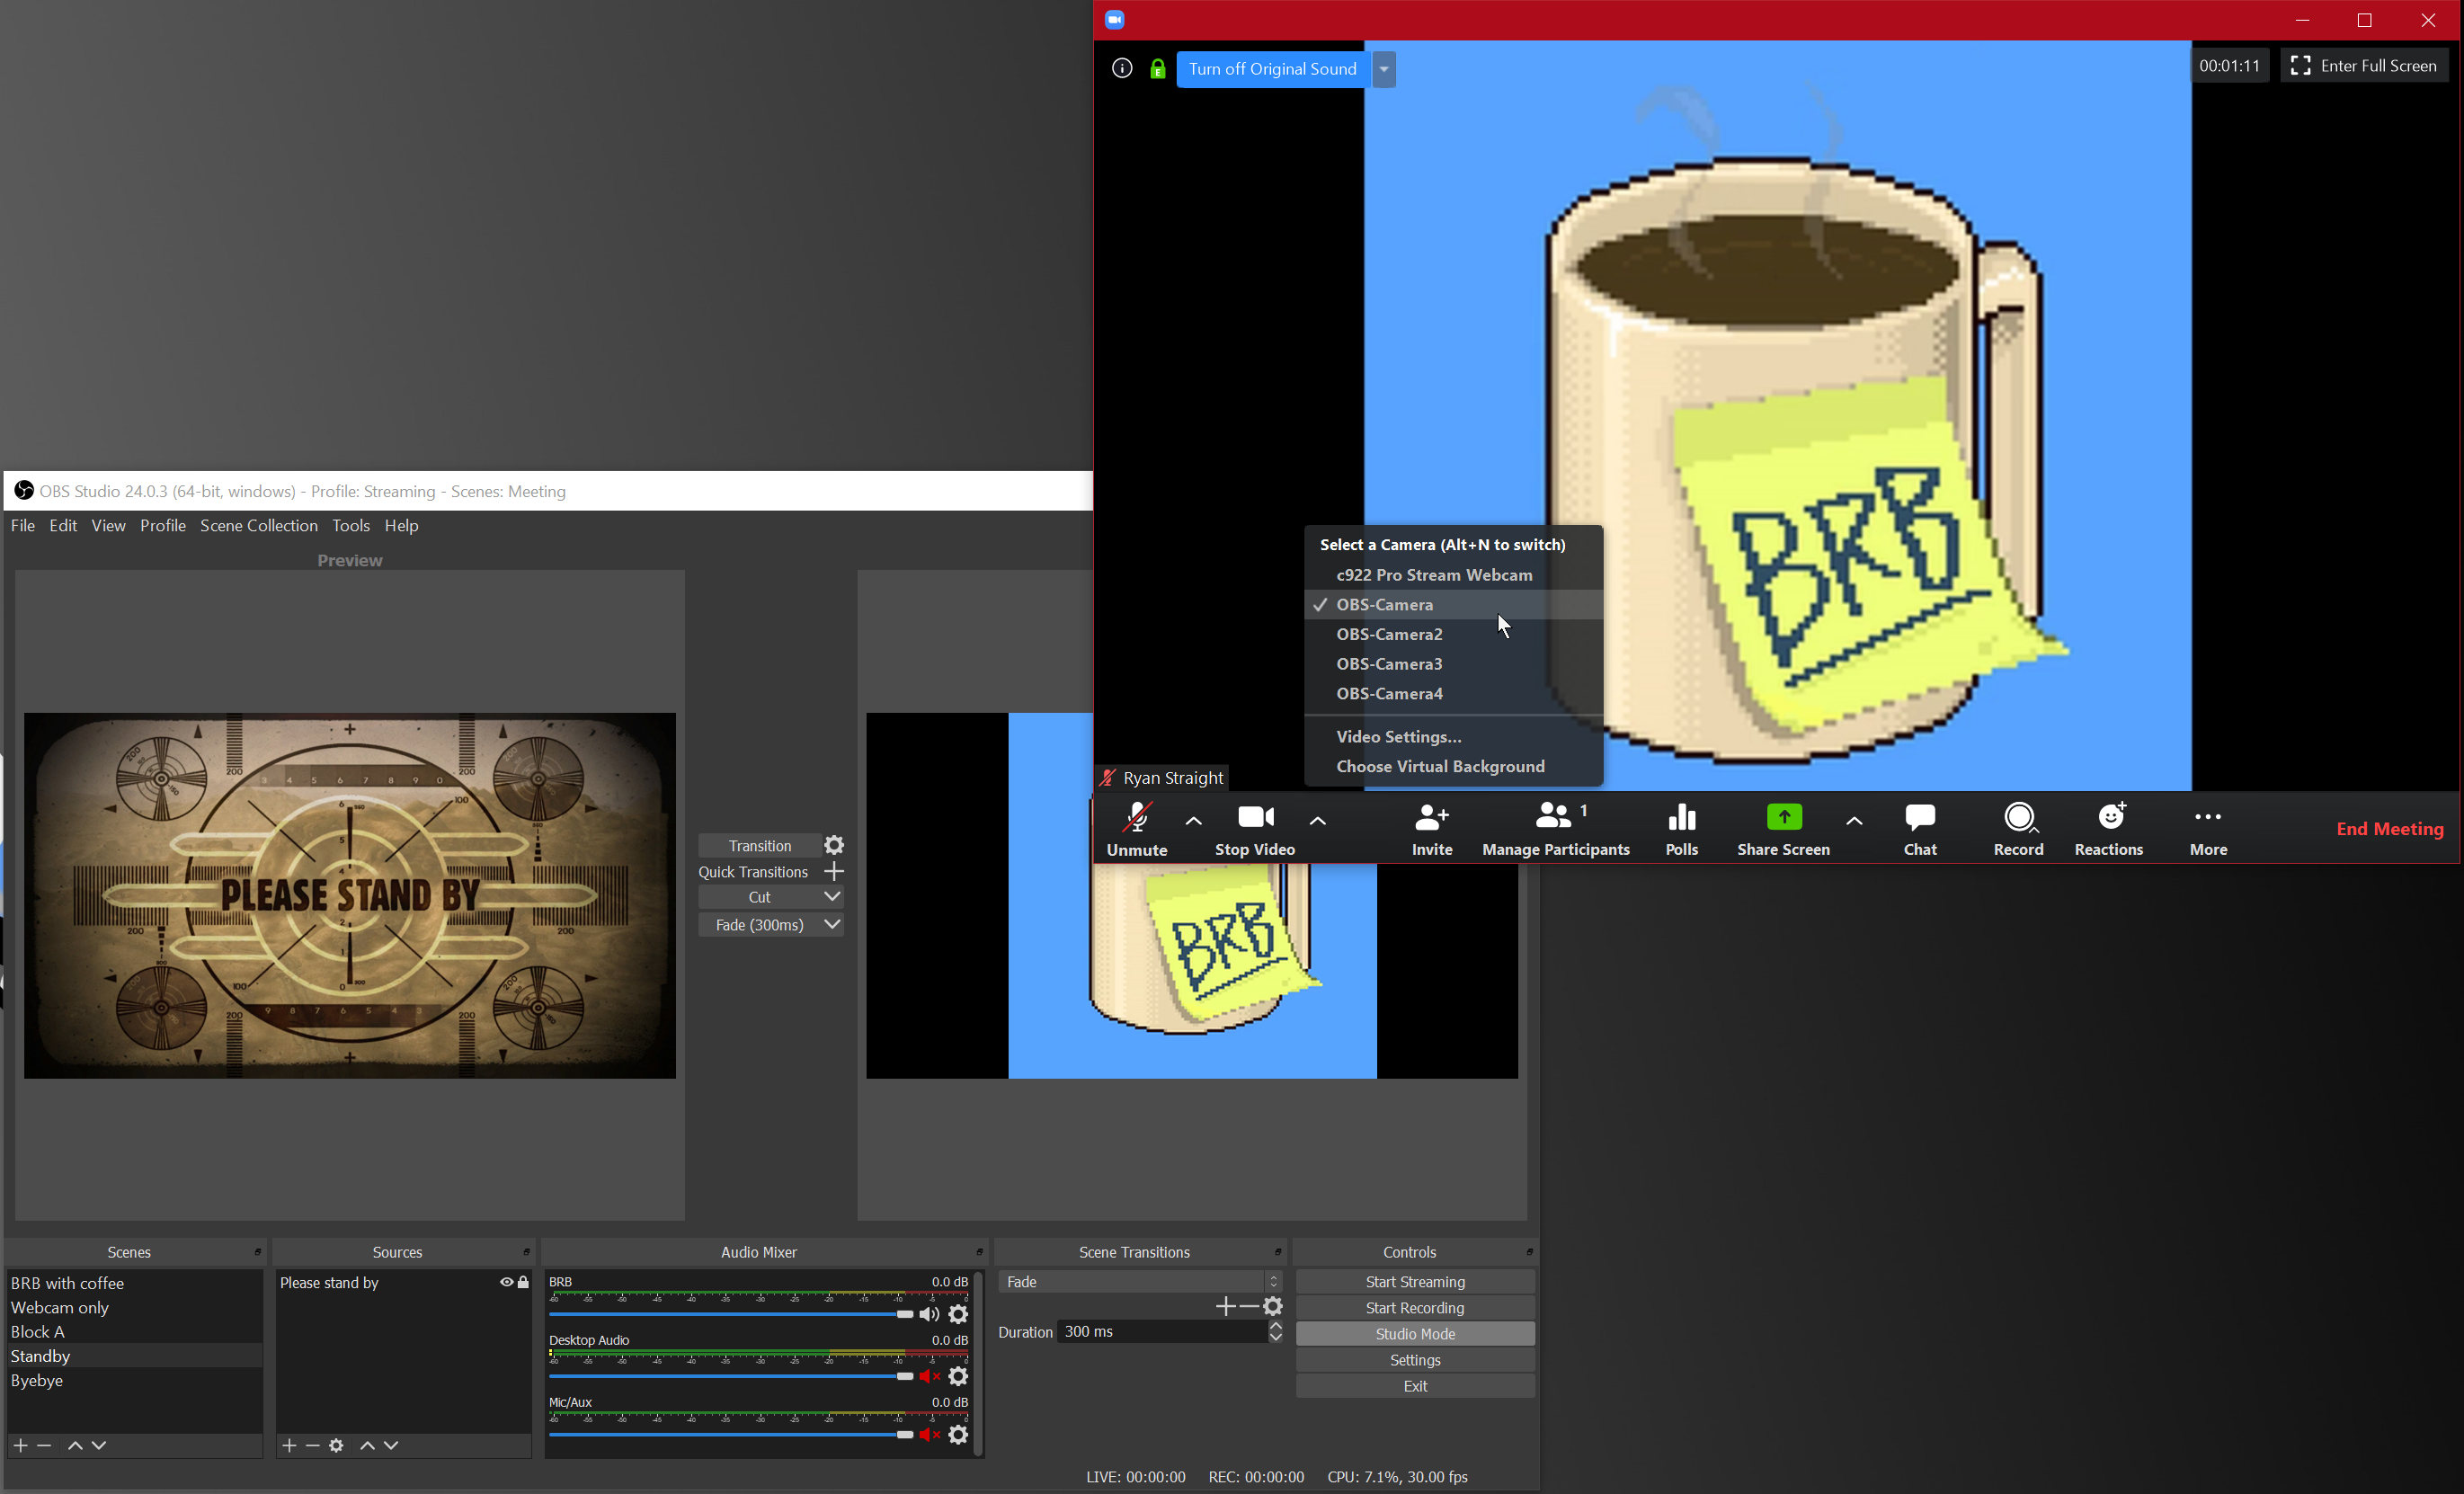Select OBS-Camera from camera list
Viewport: 2464px width, 1494px height.
tap(1385, 603)
